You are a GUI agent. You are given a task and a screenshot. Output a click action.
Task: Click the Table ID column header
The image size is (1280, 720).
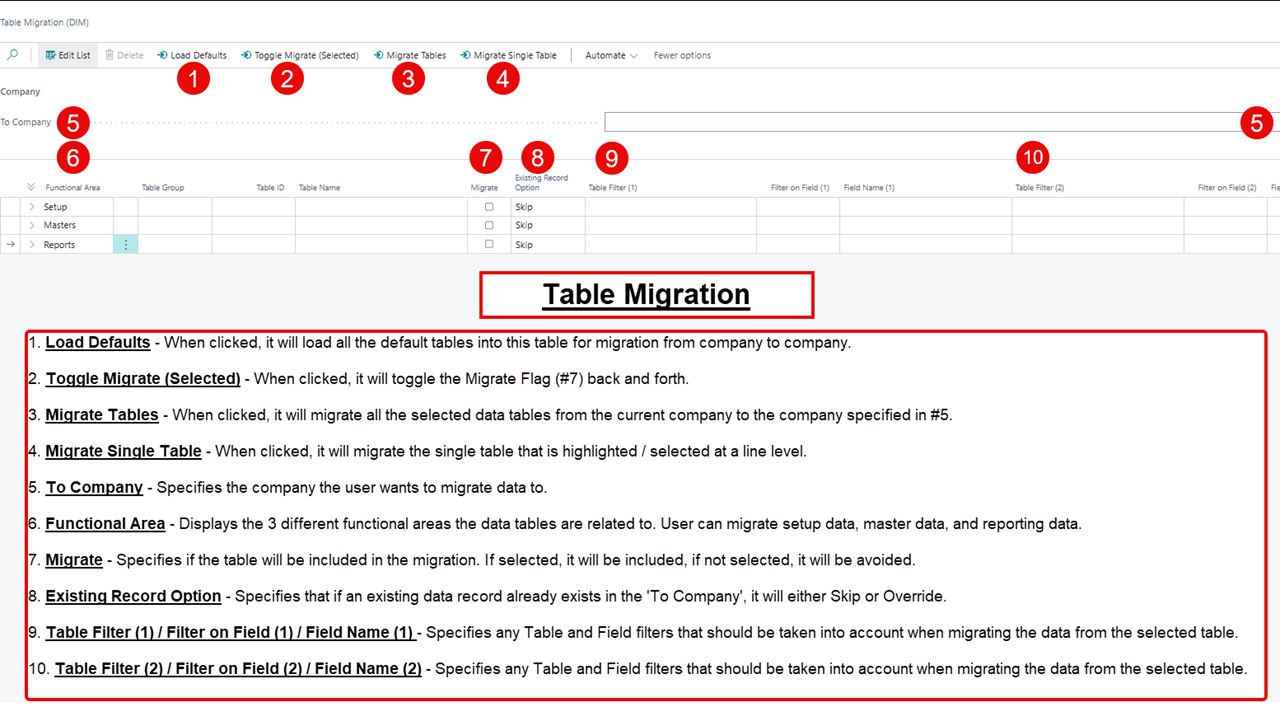[270, 188]
